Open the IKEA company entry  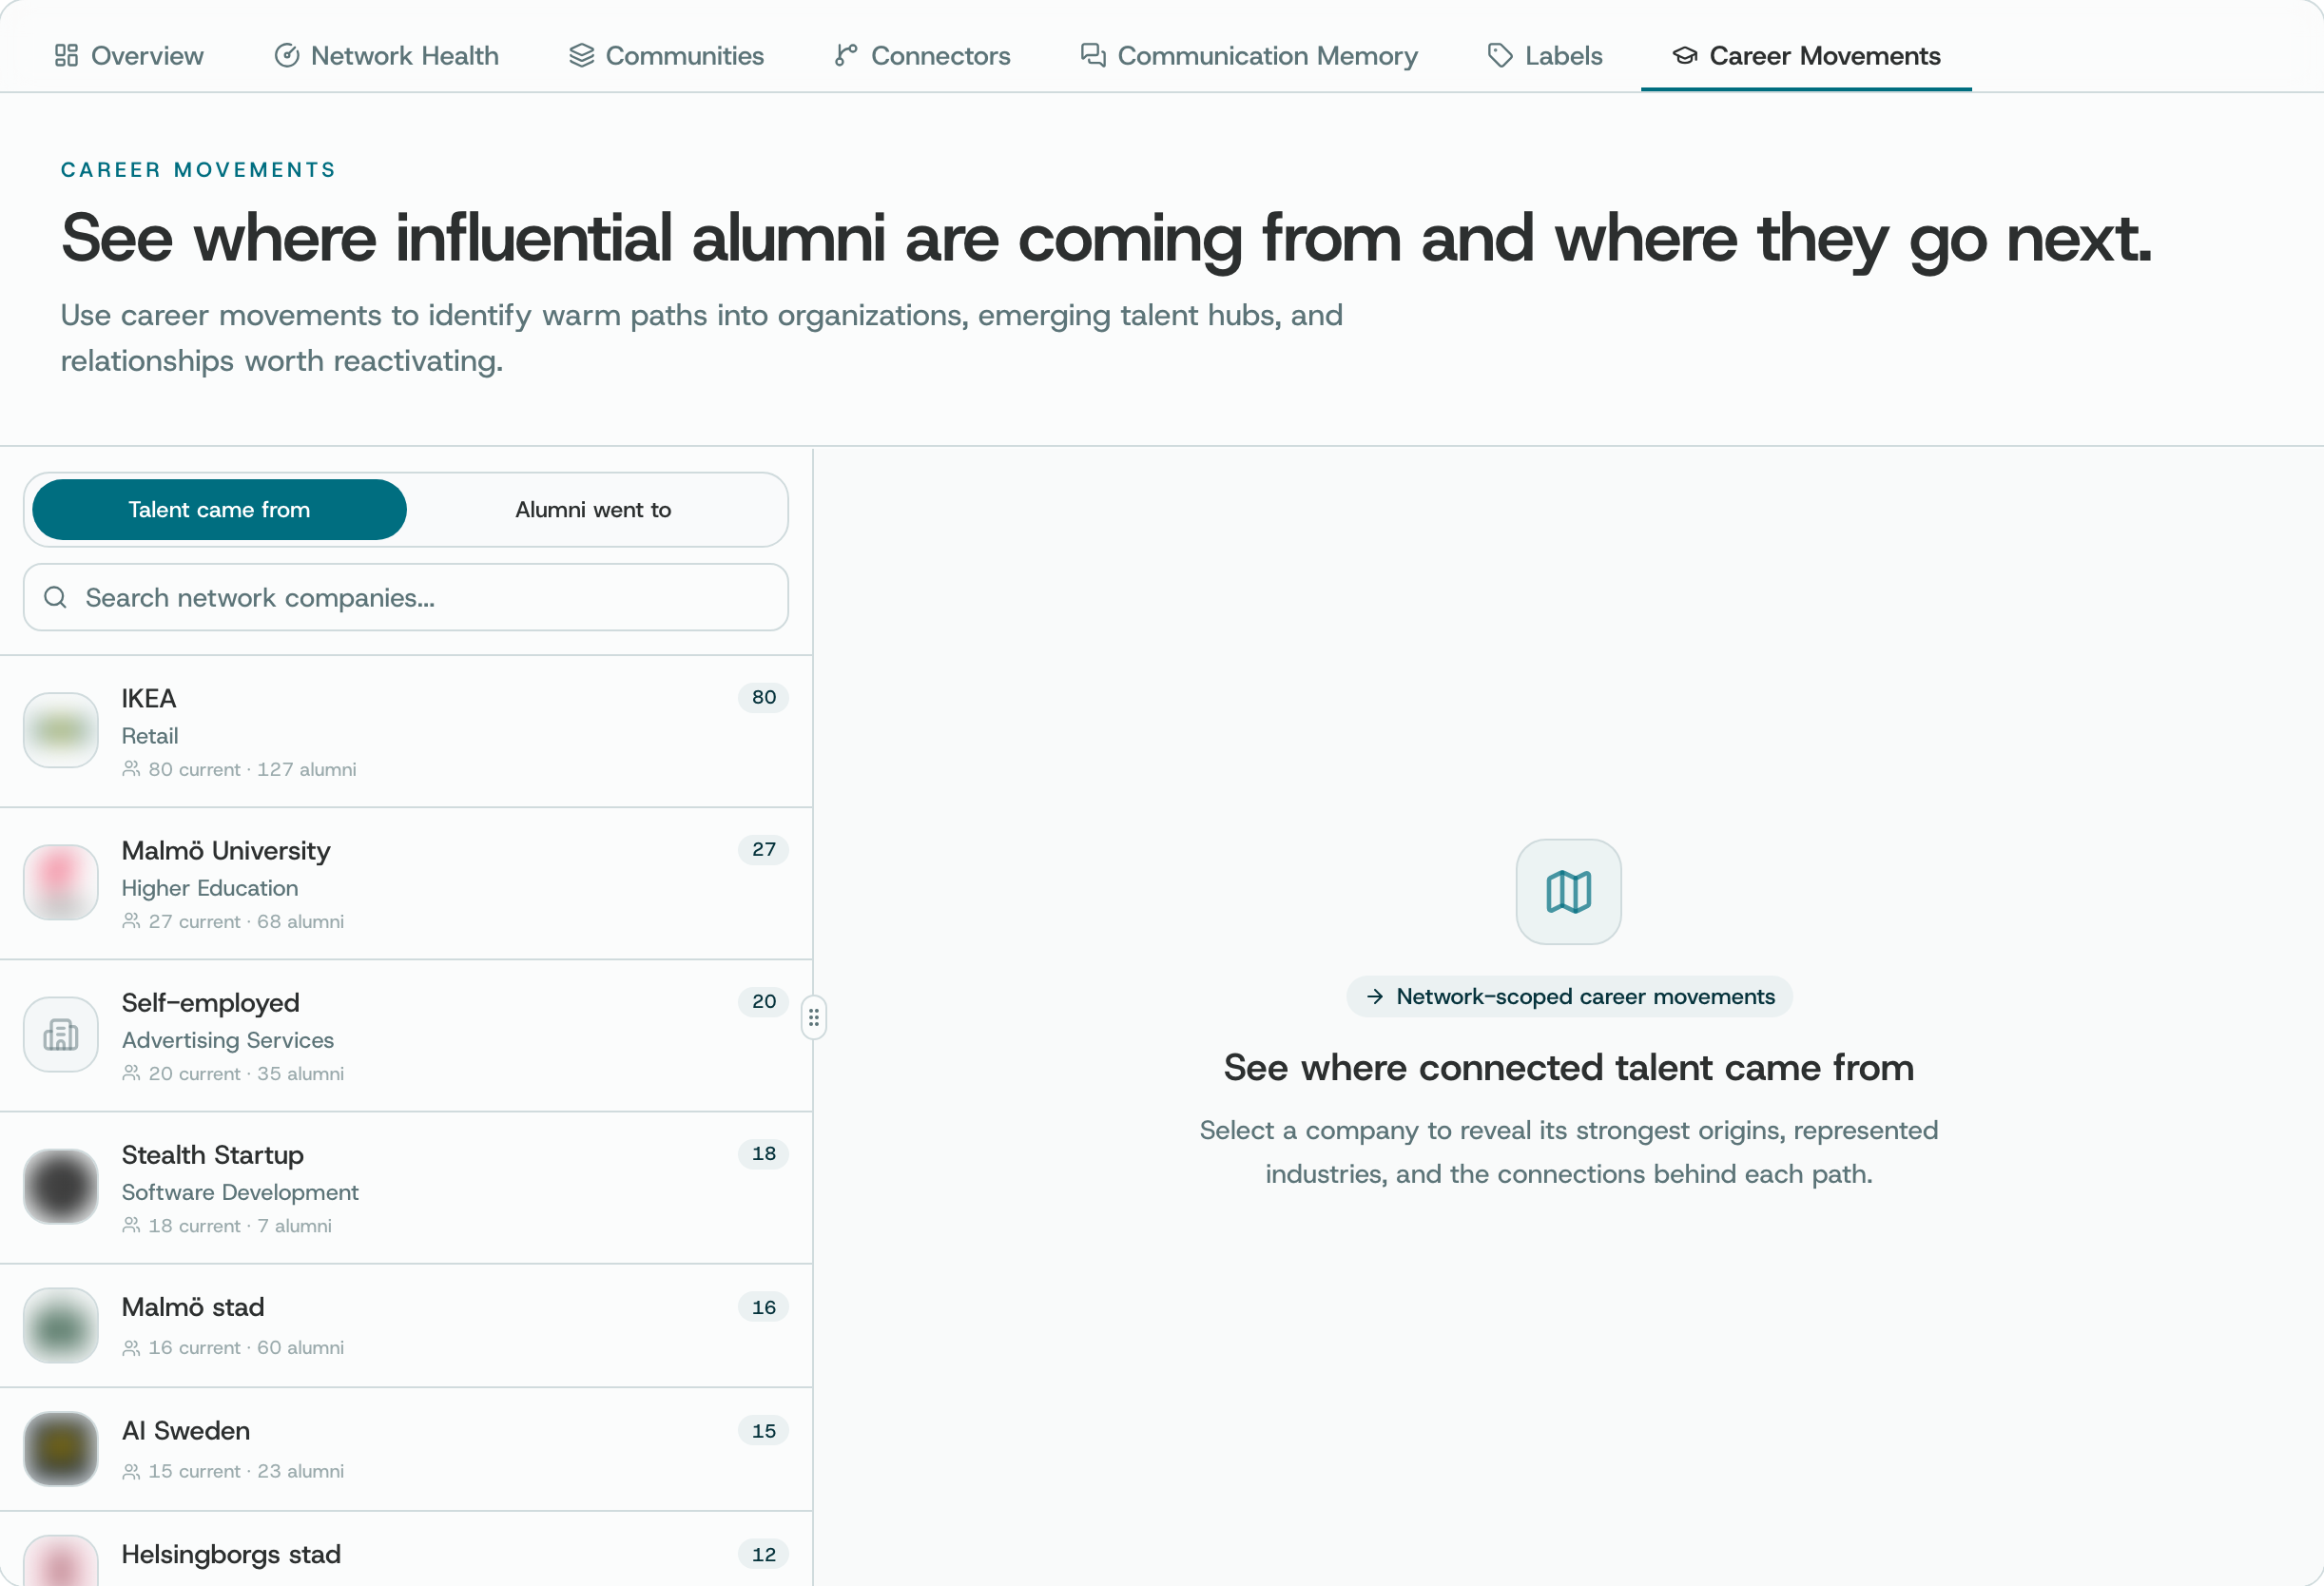pos(406,732)
